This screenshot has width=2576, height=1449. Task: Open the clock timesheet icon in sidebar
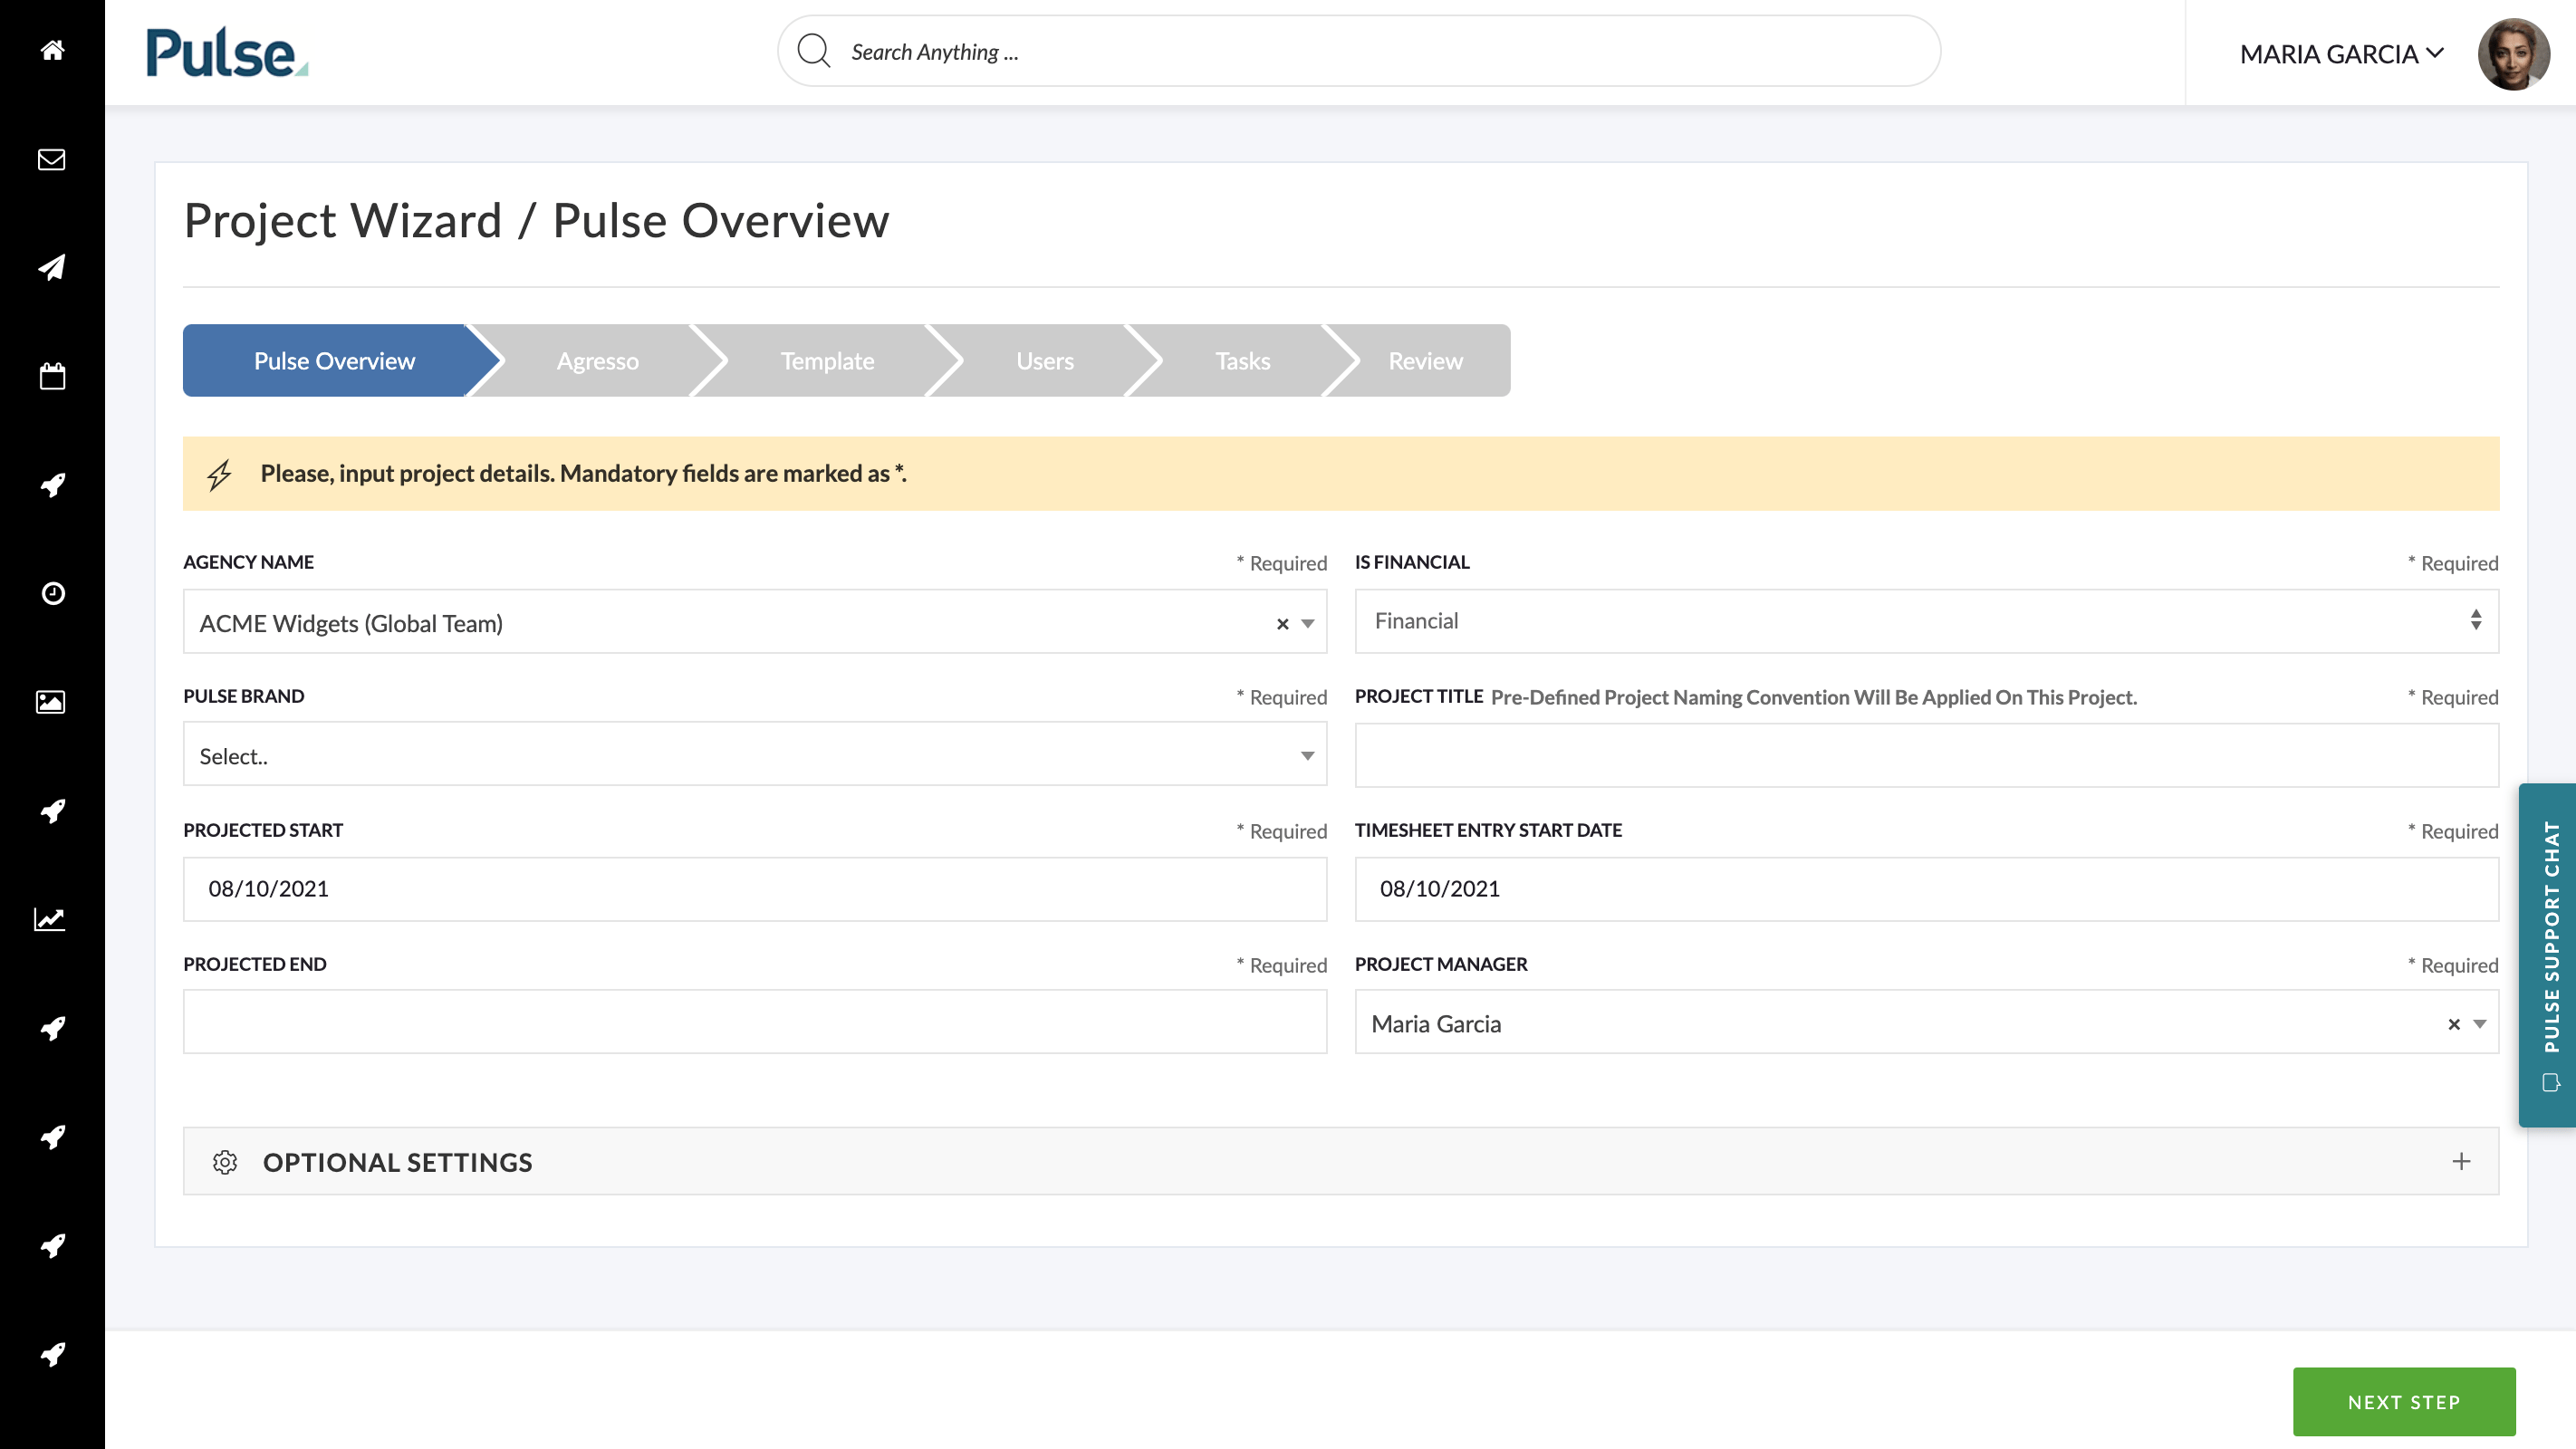point(52,593)
